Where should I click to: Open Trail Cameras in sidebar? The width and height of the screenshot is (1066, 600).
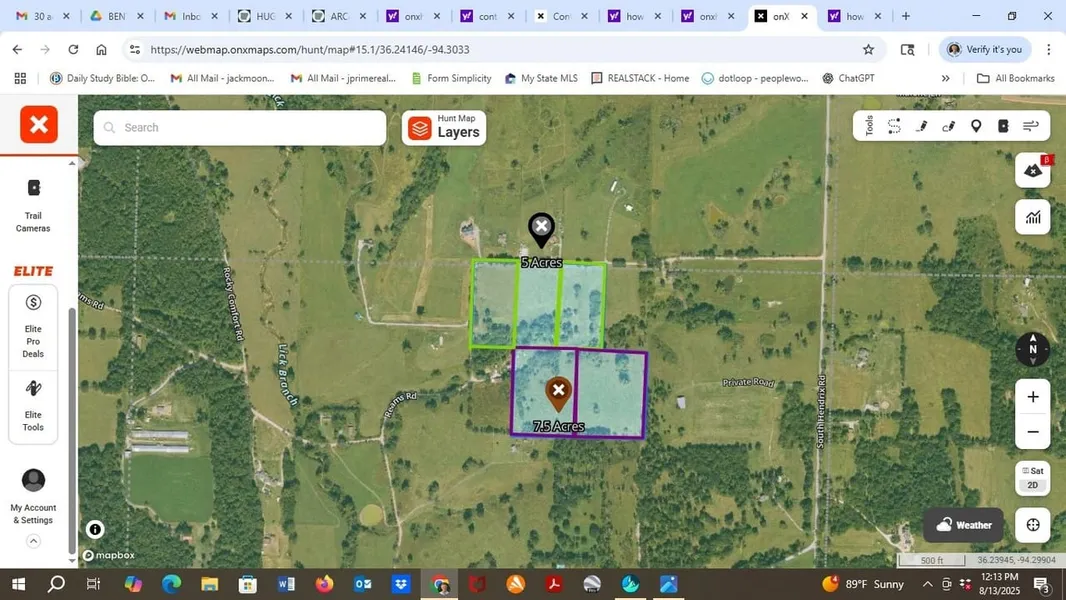33,204
